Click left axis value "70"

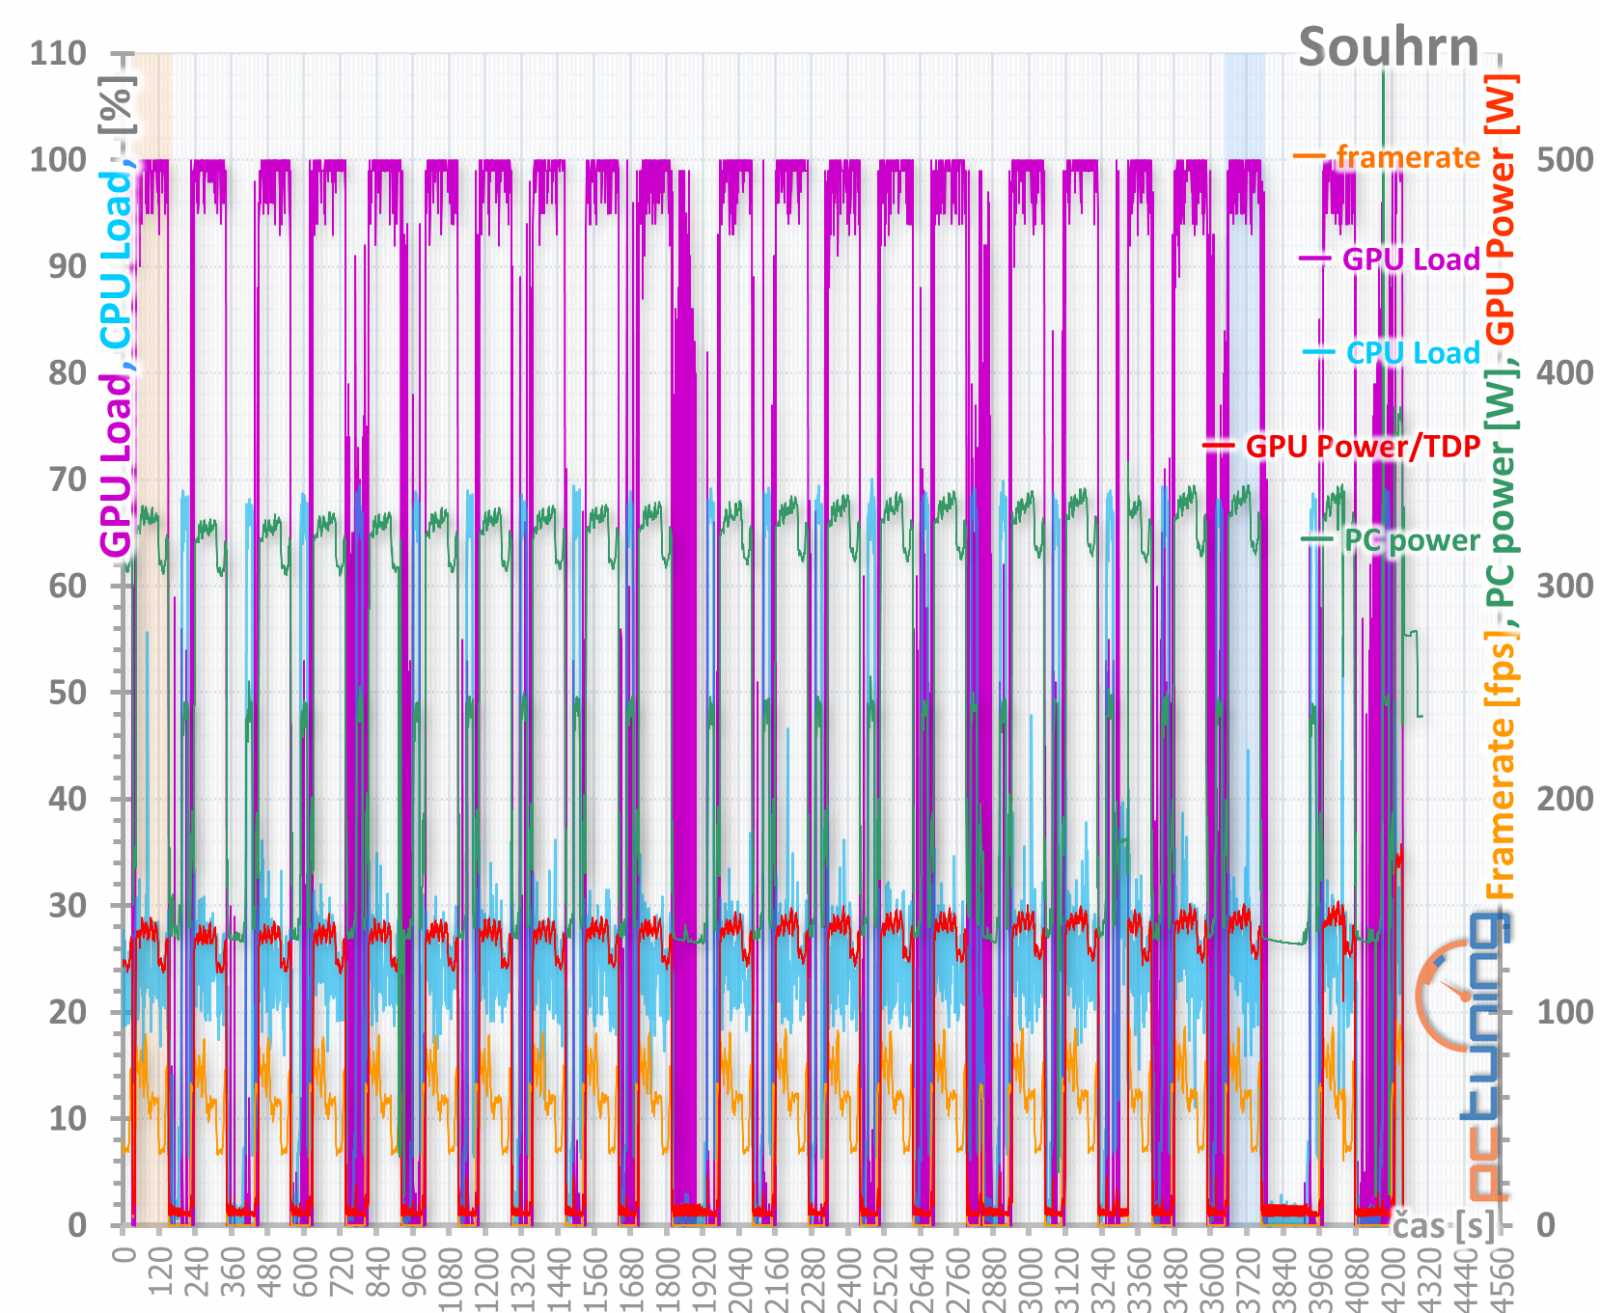pos(67,479)
